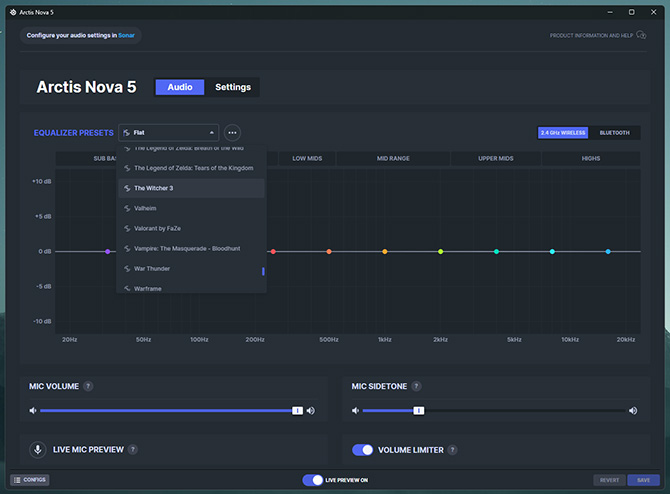Select 2.4 GHz Wireless mode
670x494 pixels.
tap(563, 133)
